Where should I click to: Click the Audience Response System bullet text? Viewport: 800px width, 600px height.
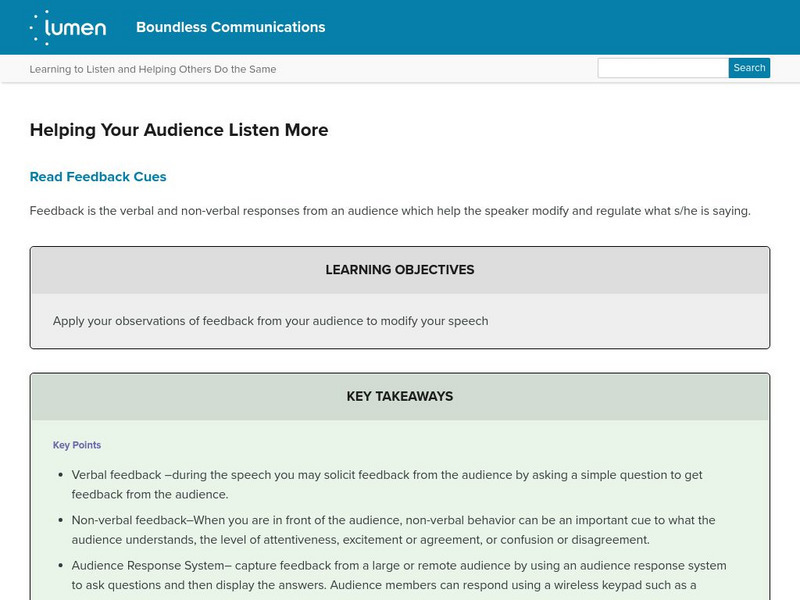(x=400, y=575)
